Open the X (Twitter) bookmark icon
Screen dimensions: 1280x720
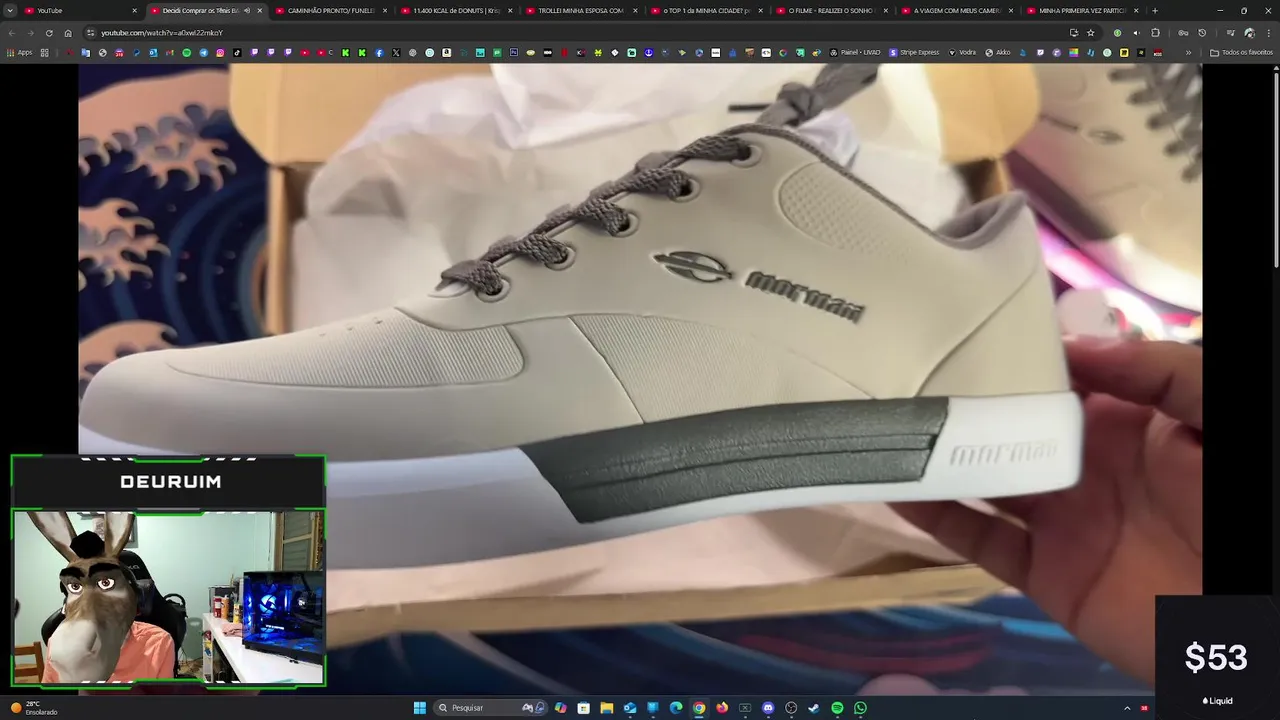(x=396, y=52)
